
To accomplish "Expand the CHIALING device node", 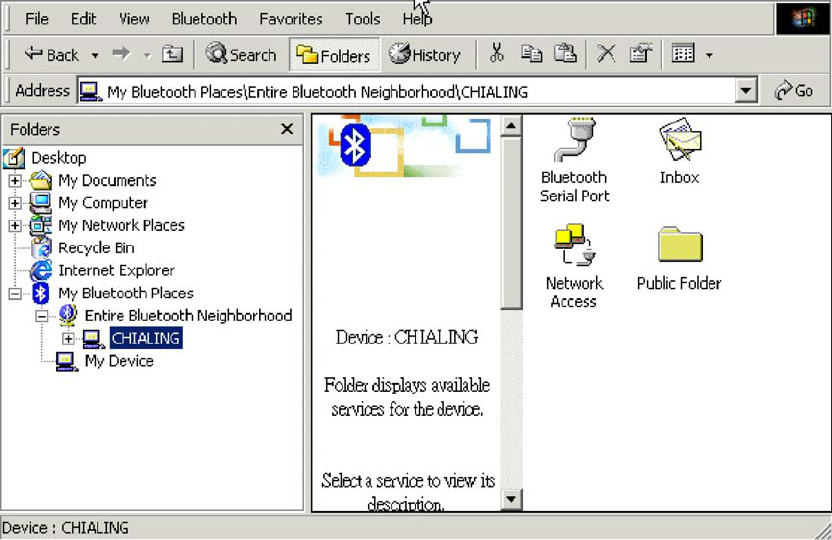I will point(68,338).
